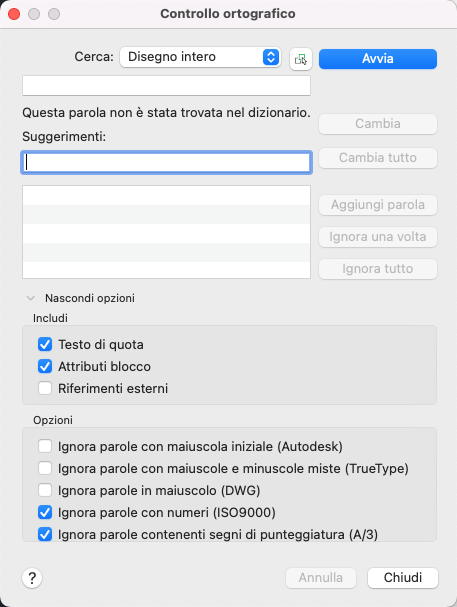Start the spell check with Avvia
Screen dimensions: 457x607
click(x=378, y=59)
